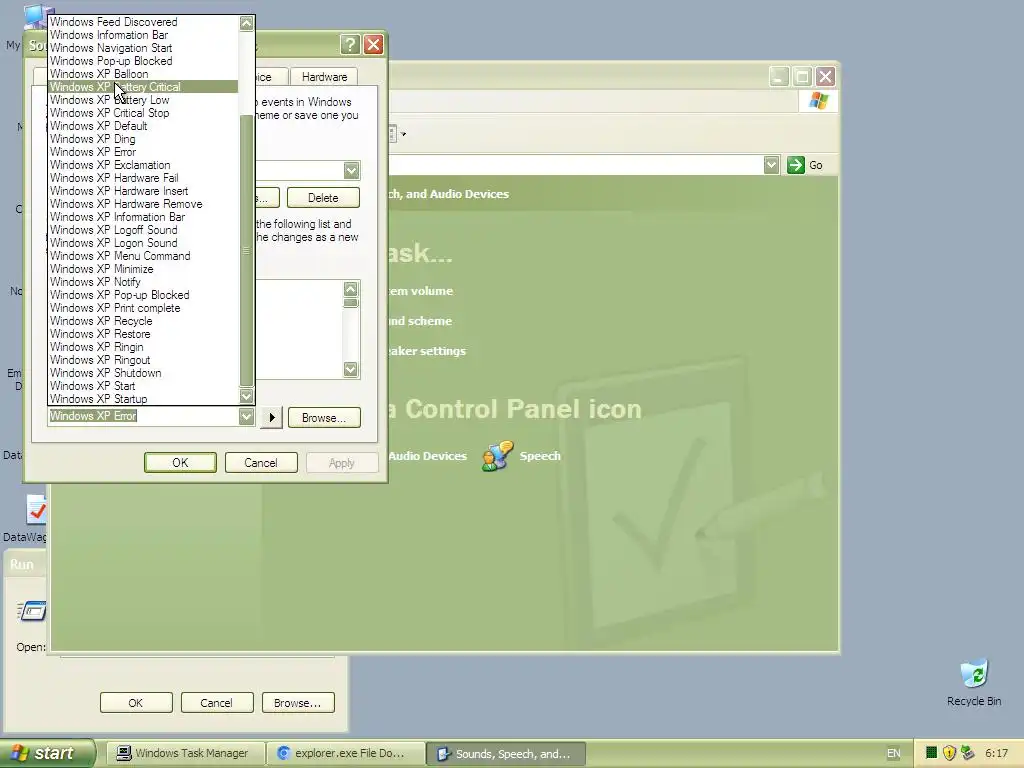Choose Windows XP Battery Critical
The image size is (1024, 768).
pyautogui.click(x=143, y=87)
